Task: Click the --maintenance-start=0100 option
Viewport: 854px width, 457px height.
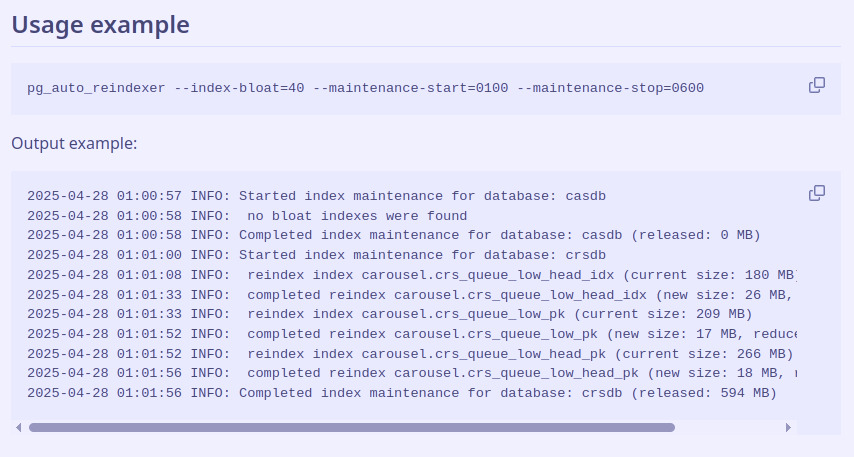Action: pos(410,88)
